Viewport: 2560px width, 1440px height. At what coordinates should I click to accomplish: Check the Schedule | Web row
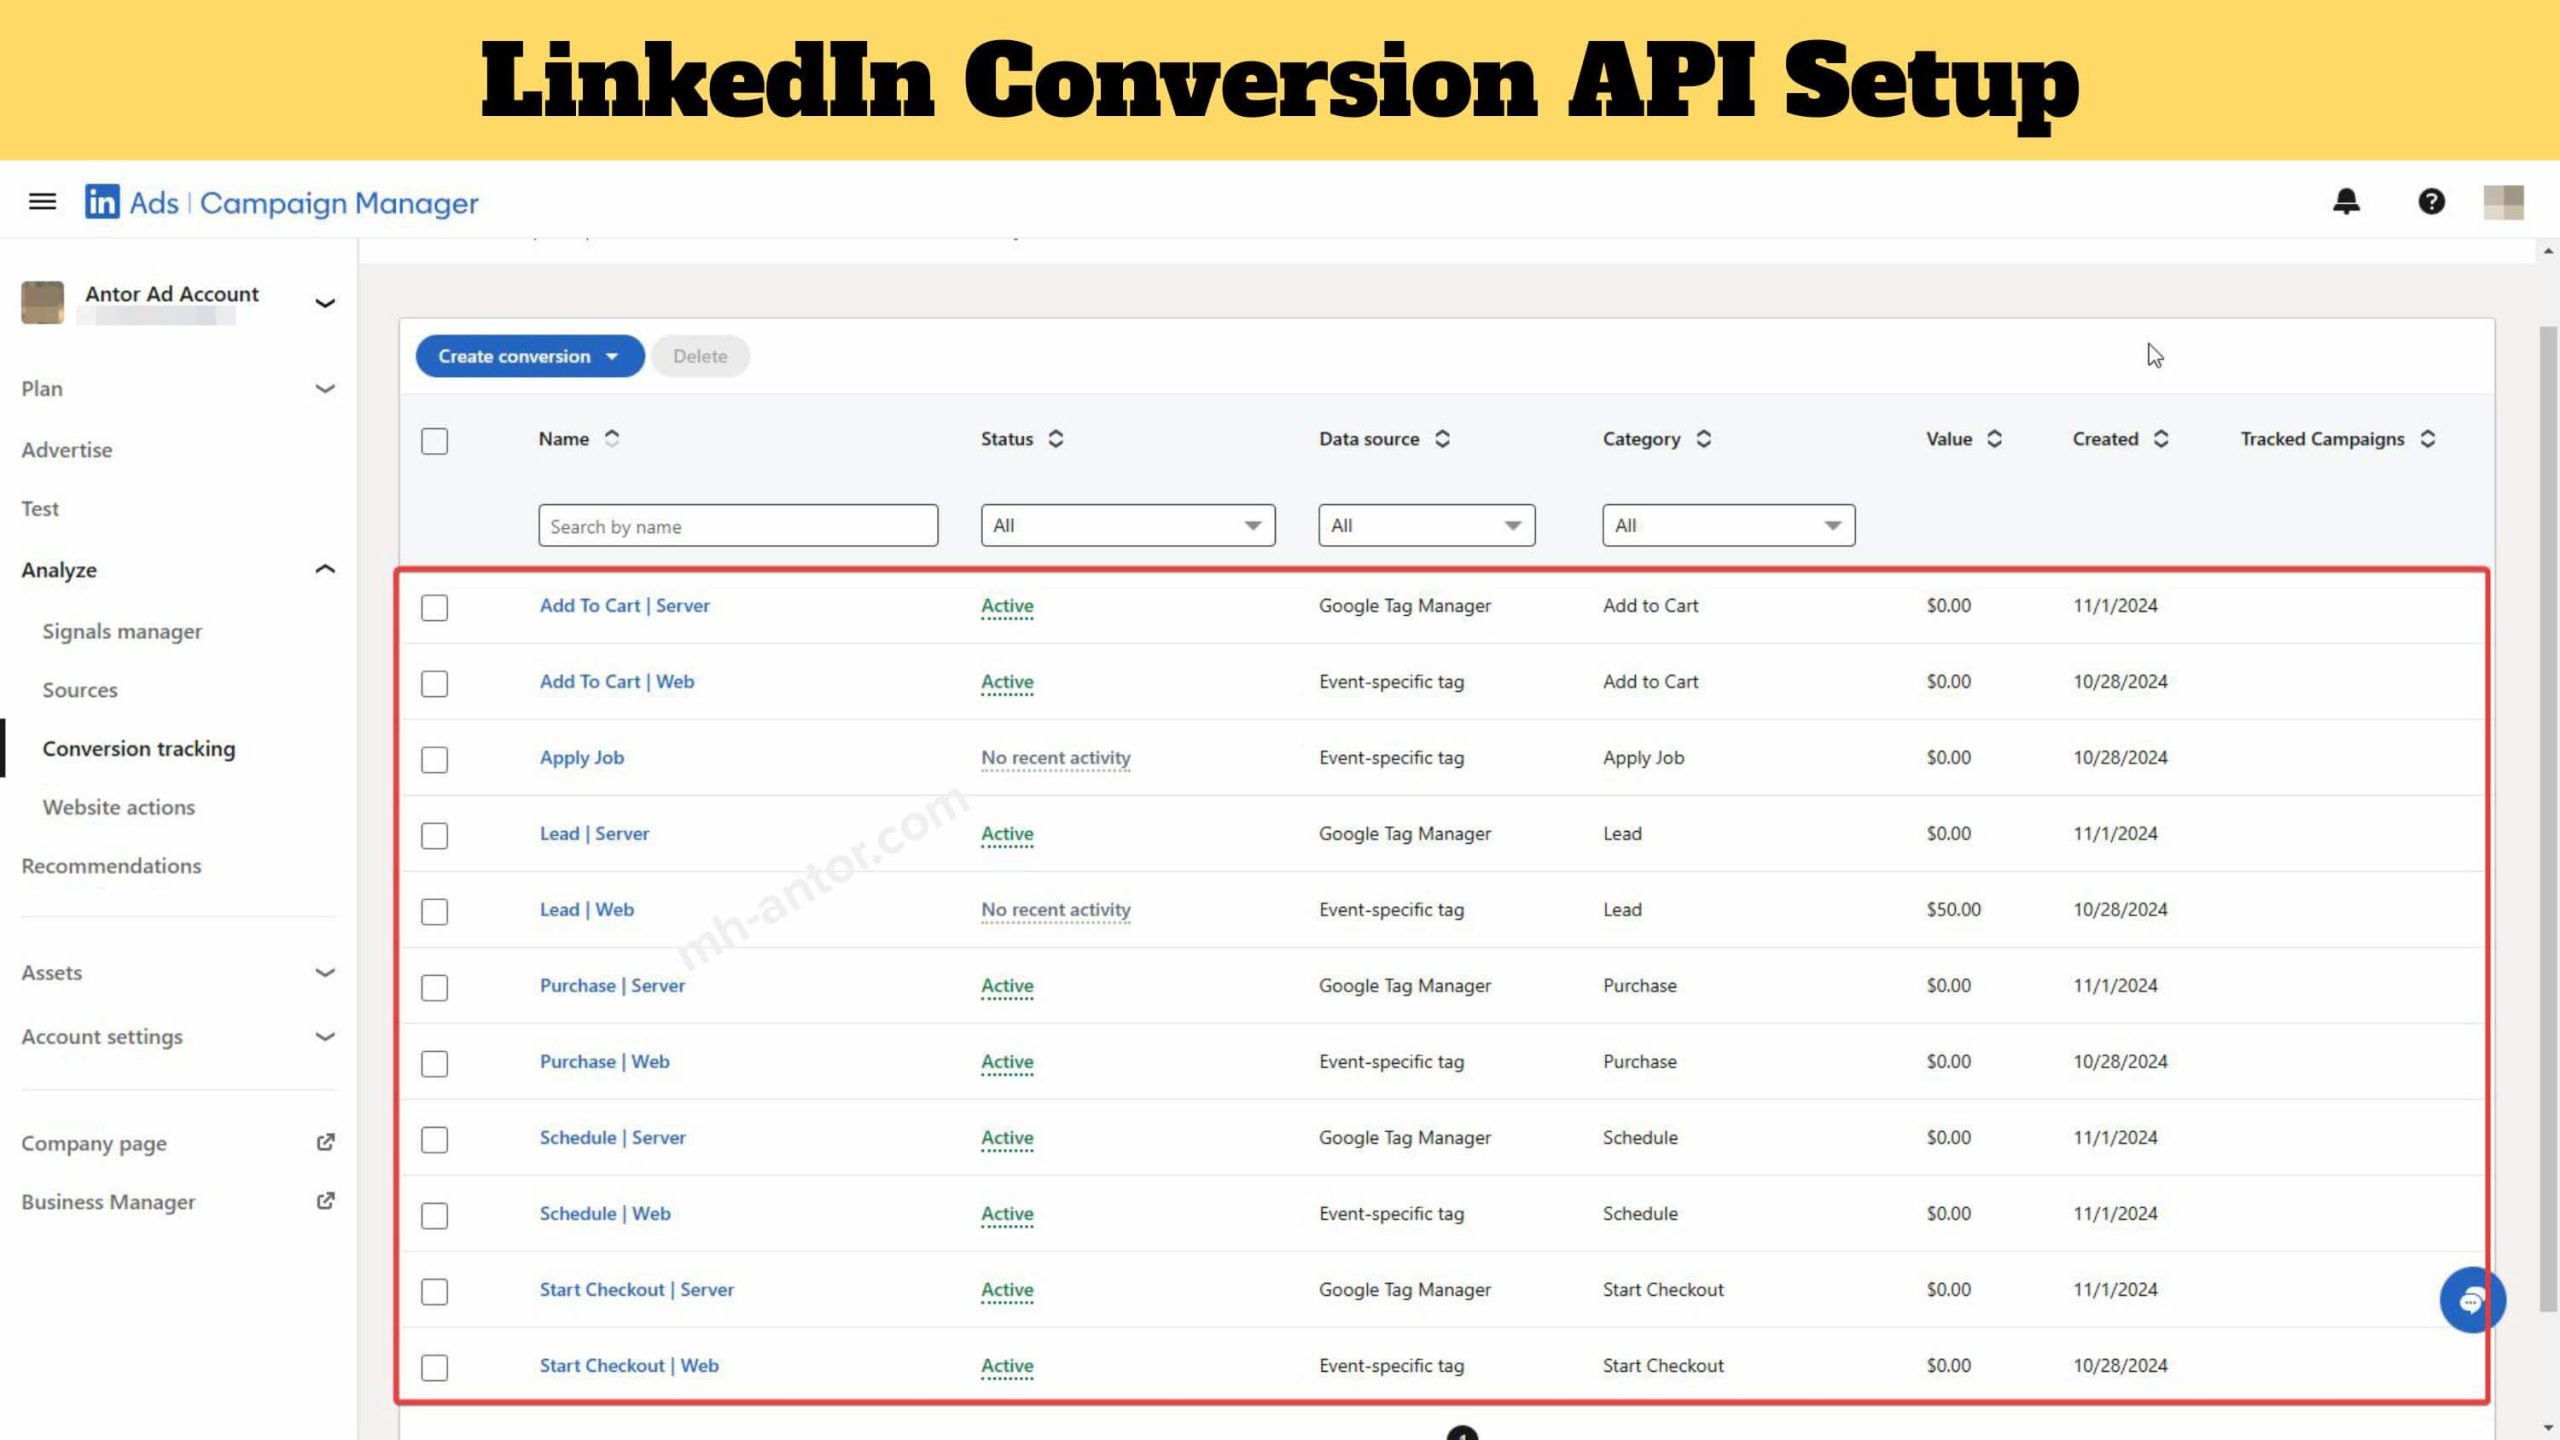434,1216
